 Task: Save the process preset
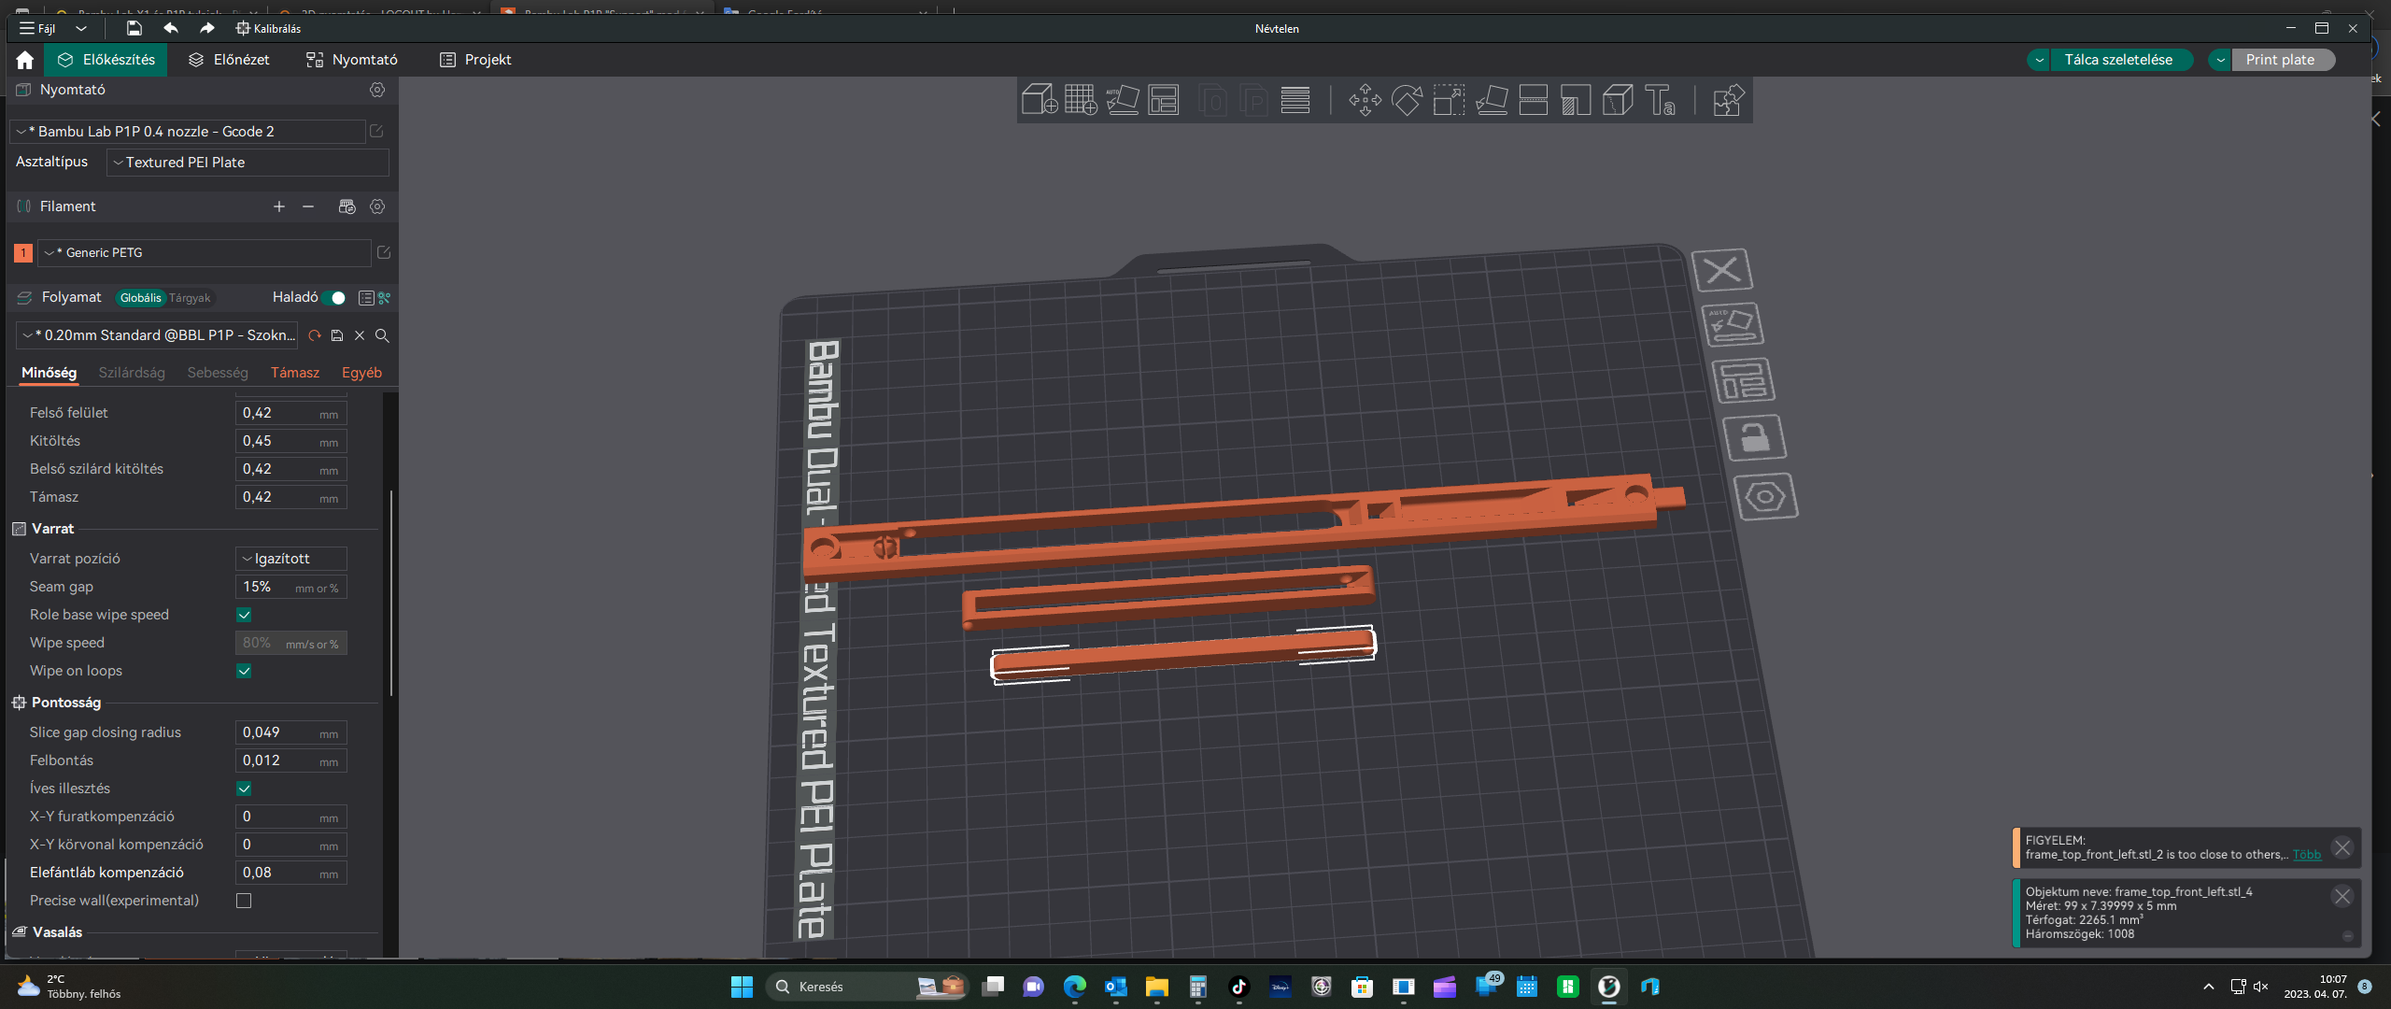point(337,336)
